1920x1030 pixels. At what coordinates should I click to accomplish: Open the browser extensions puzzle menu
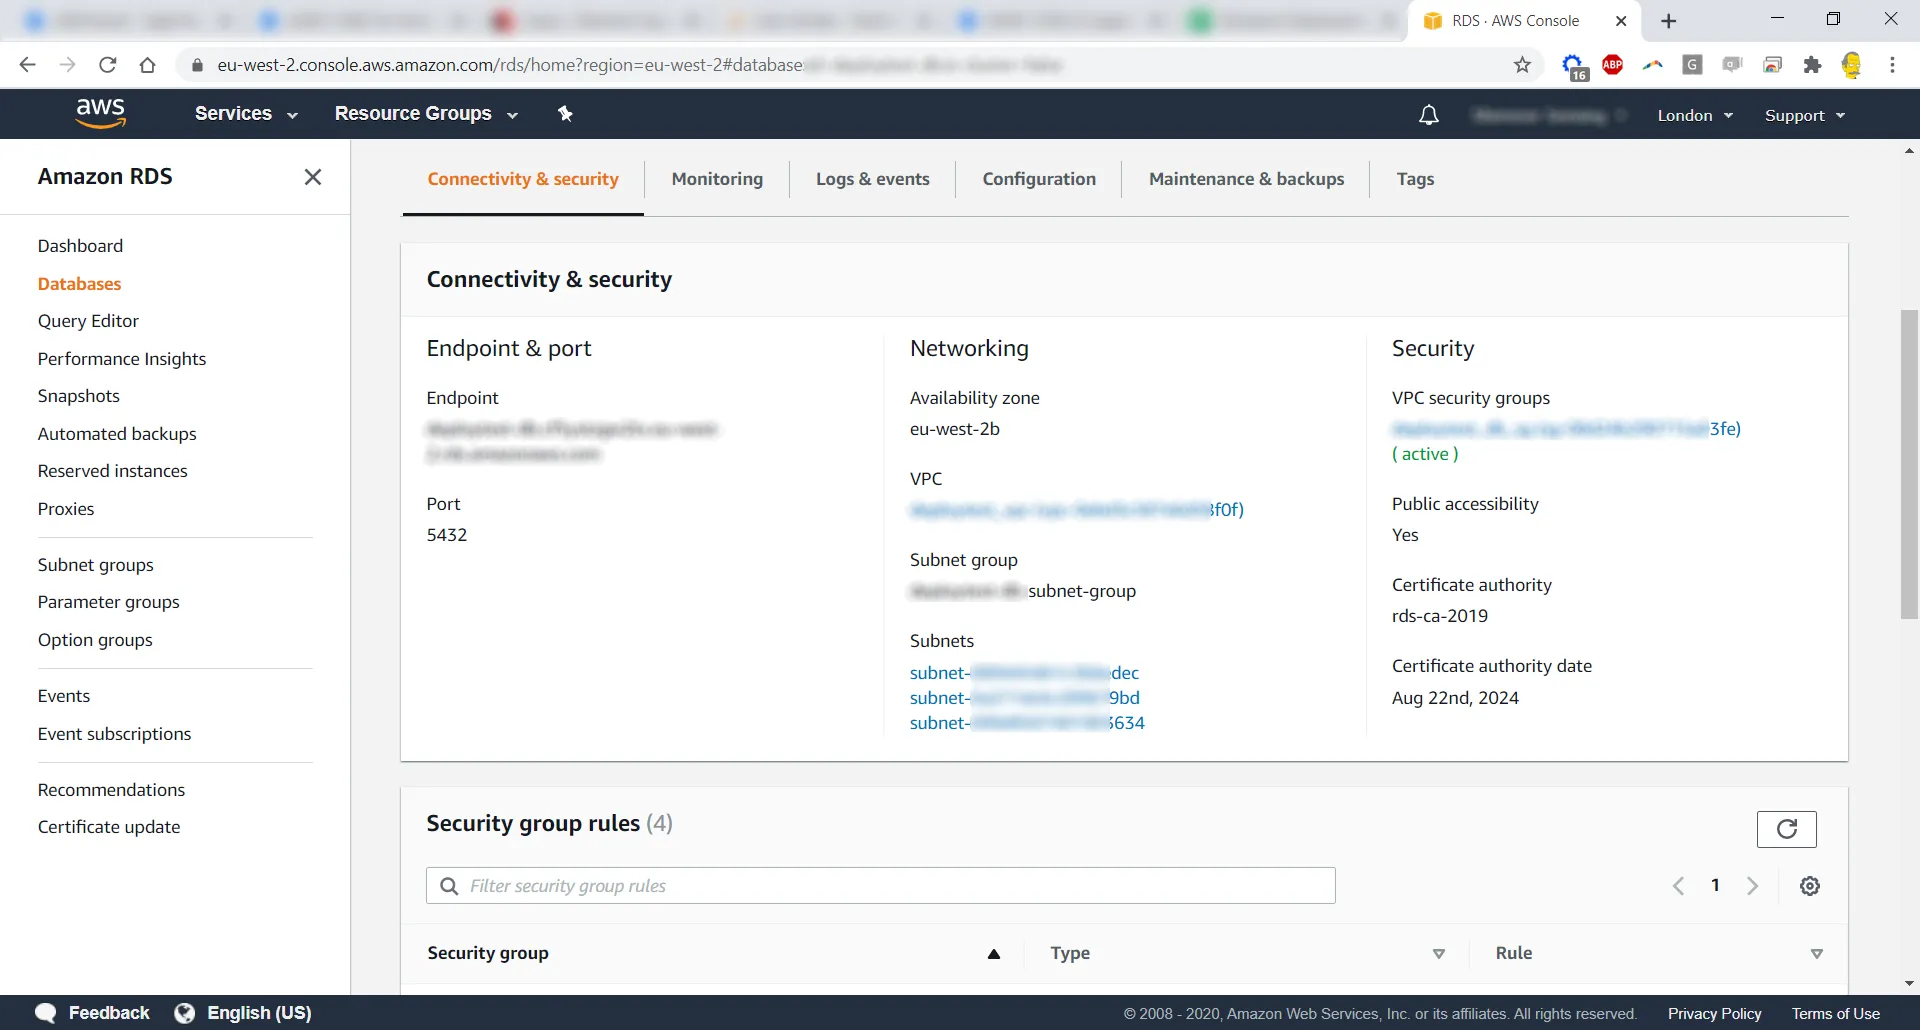(1812, 65)
